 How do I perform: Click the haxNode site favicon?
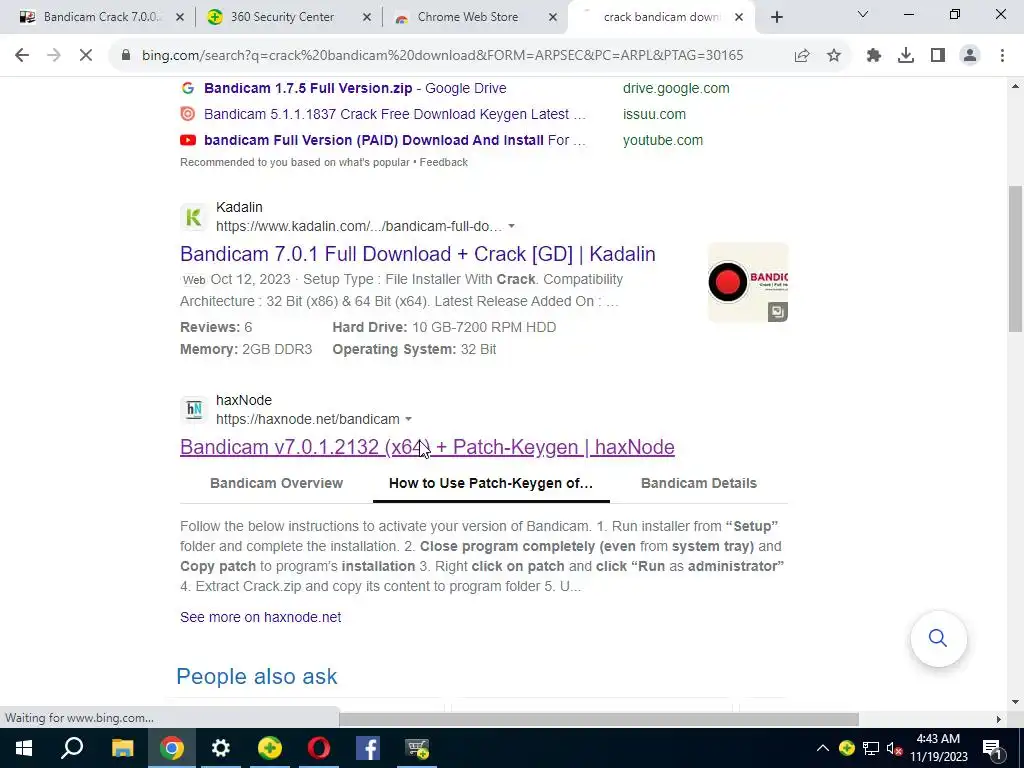(193, 409)
